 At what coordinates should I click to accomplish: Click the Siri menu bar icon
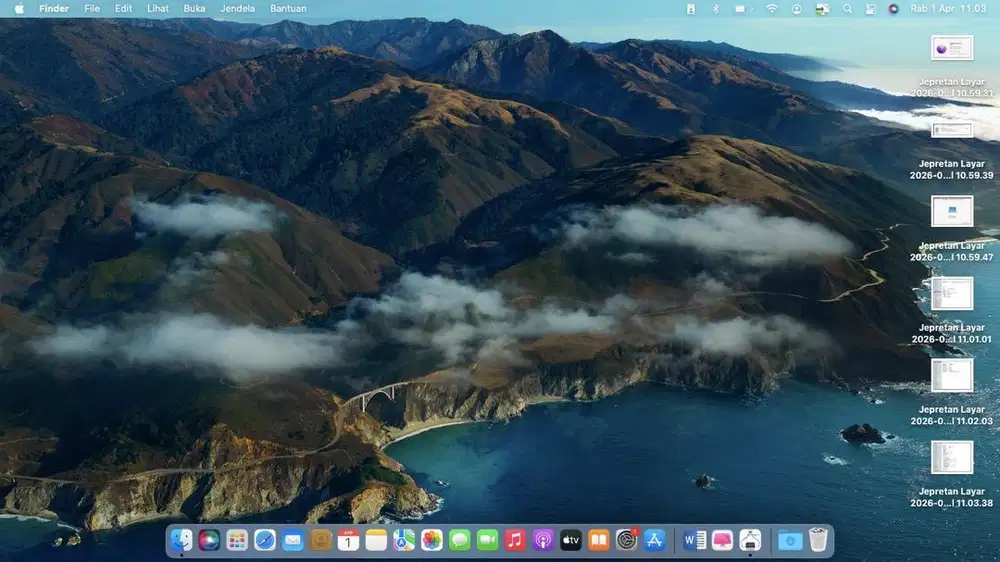tap(893, 9)
